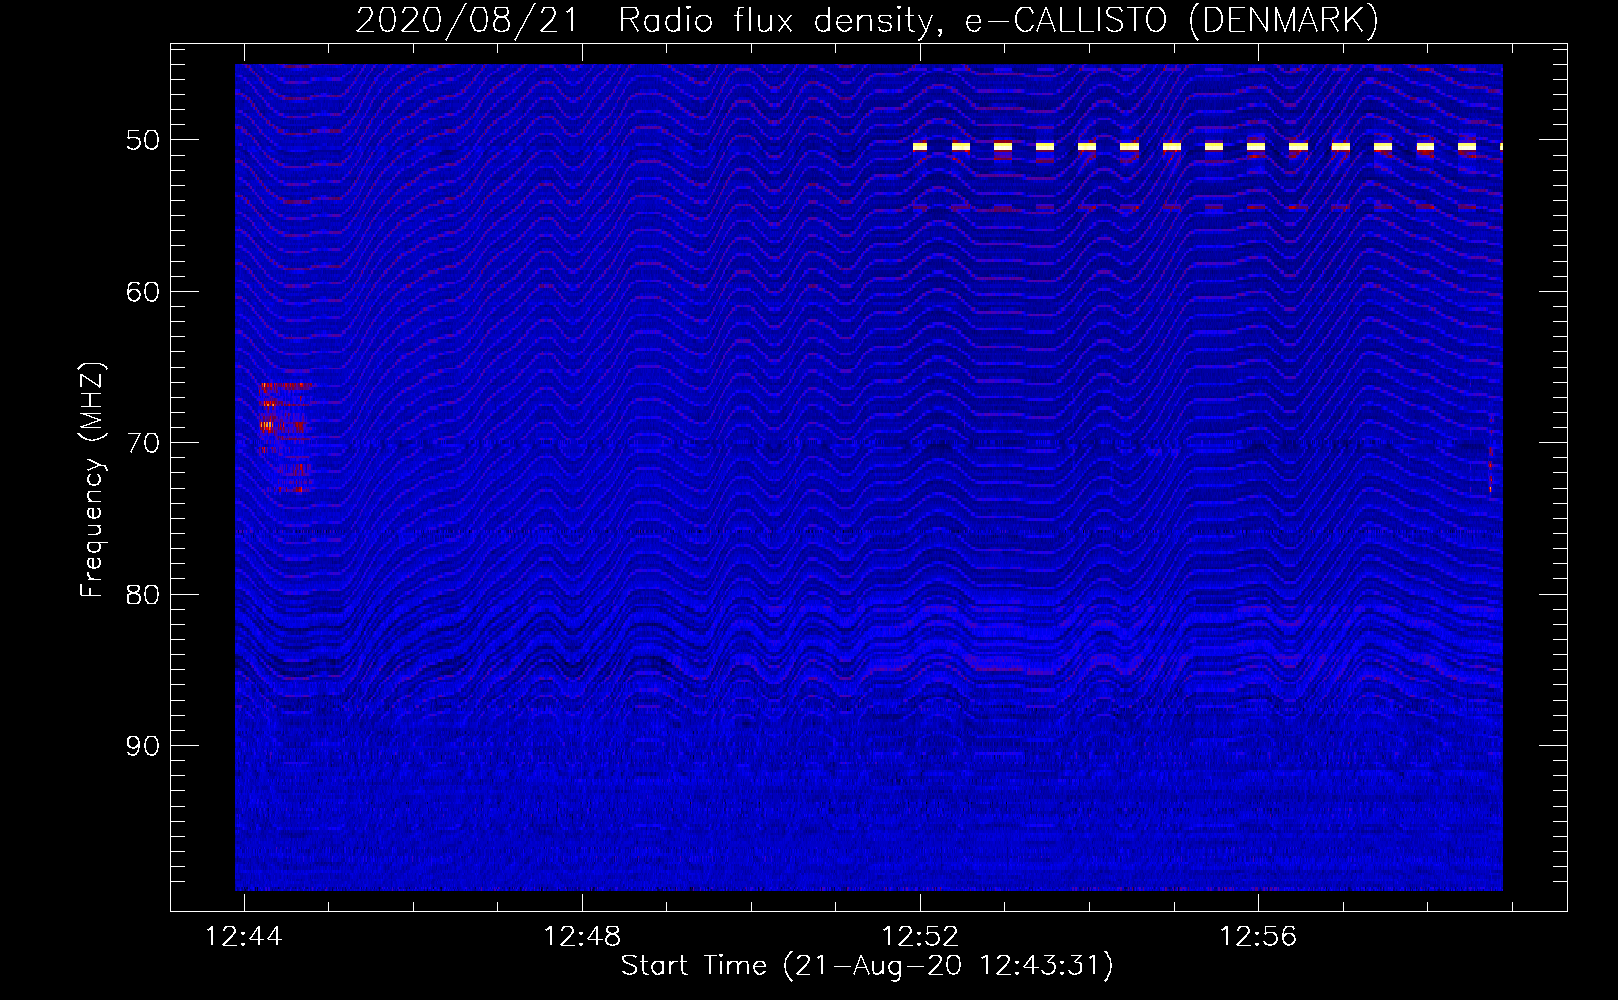Click the 12:52 time tick label
This screenshot has width=1618, height=1000.
click(920, 937)
